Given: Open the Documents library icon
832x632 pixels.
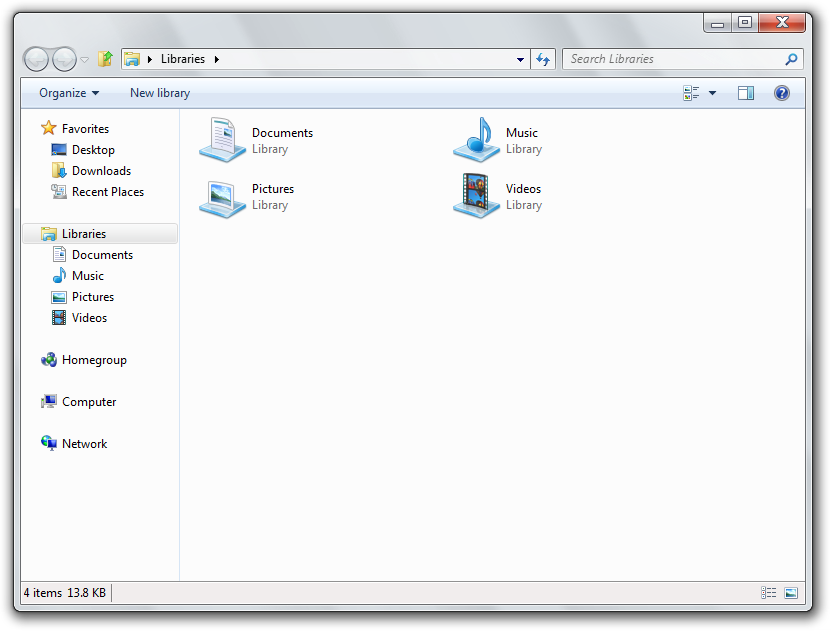Looking at the screenshot, I should tap(222, 139).
